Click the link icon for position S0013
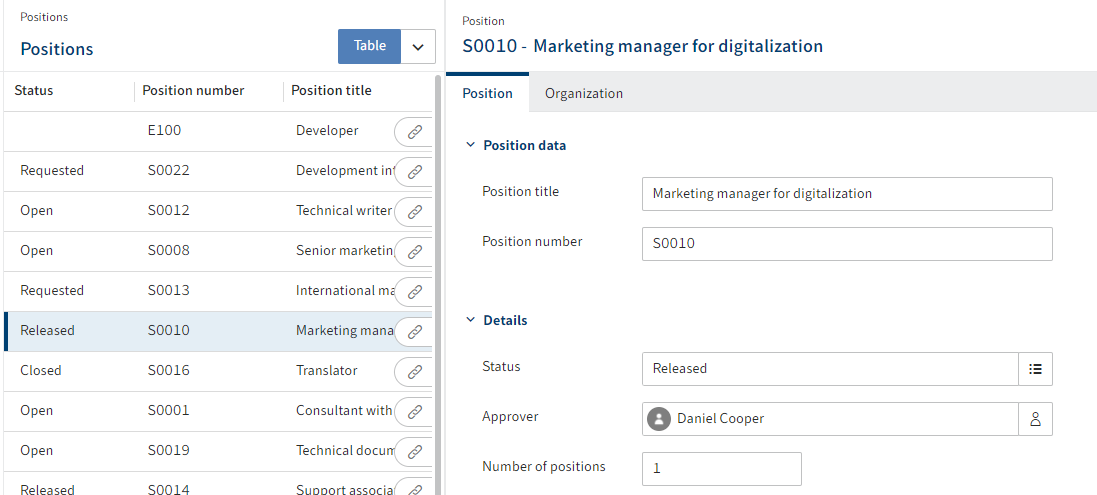Viewport: 1097px width, 495px height. tap(414, 291)
